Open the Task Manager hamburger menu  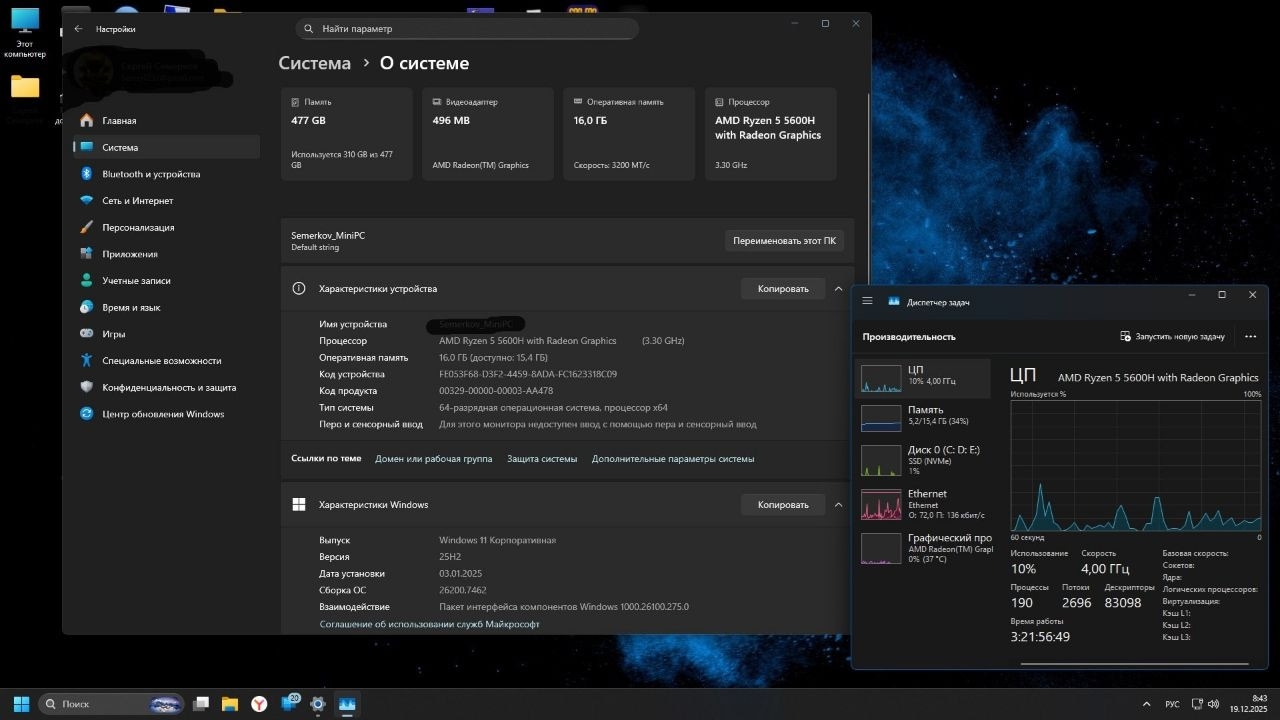pyautogui.click(x=867, y=301)
